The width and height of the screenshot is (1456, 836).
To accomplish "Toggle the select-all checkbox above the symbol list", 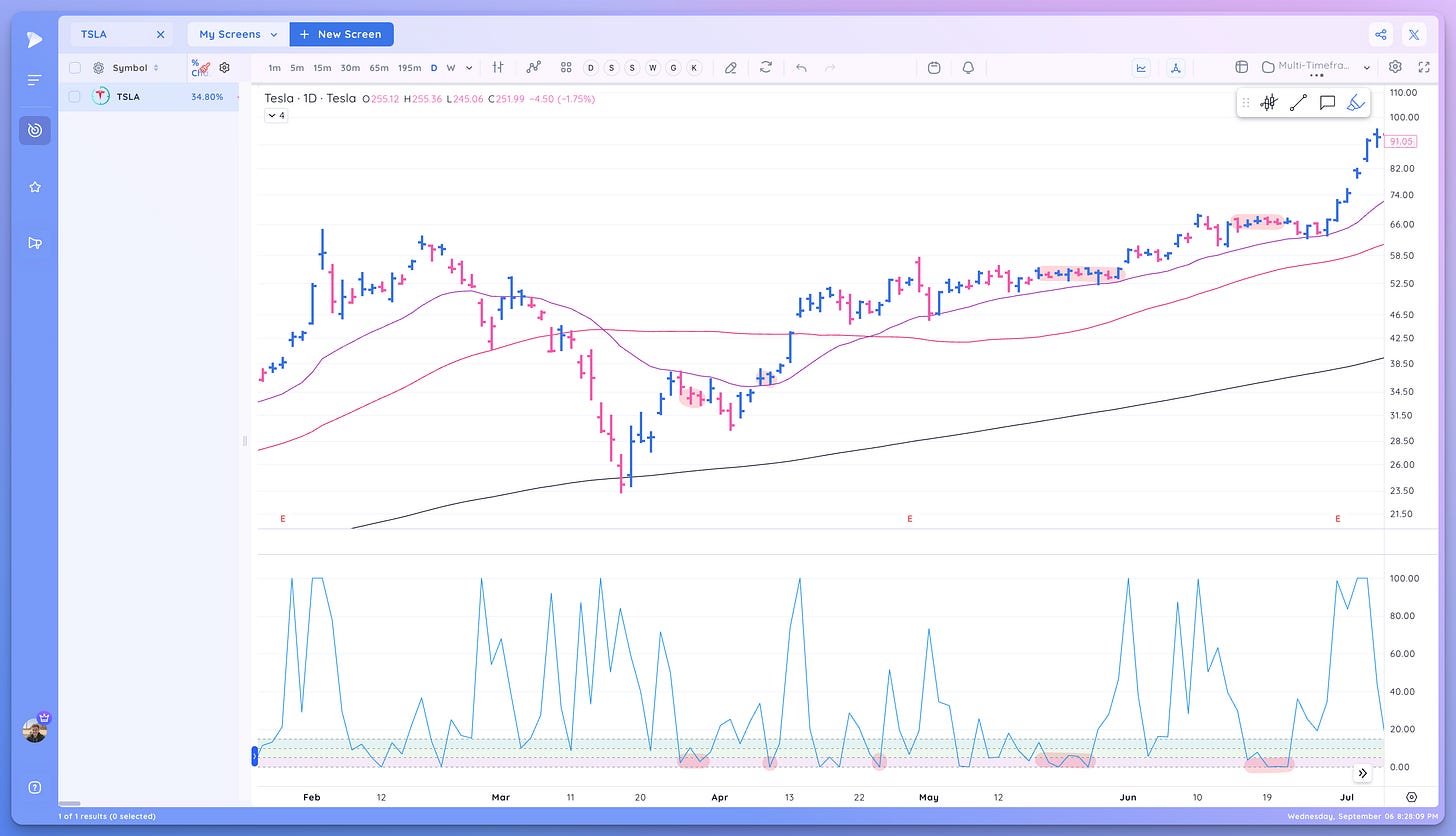I will [74, 67].
